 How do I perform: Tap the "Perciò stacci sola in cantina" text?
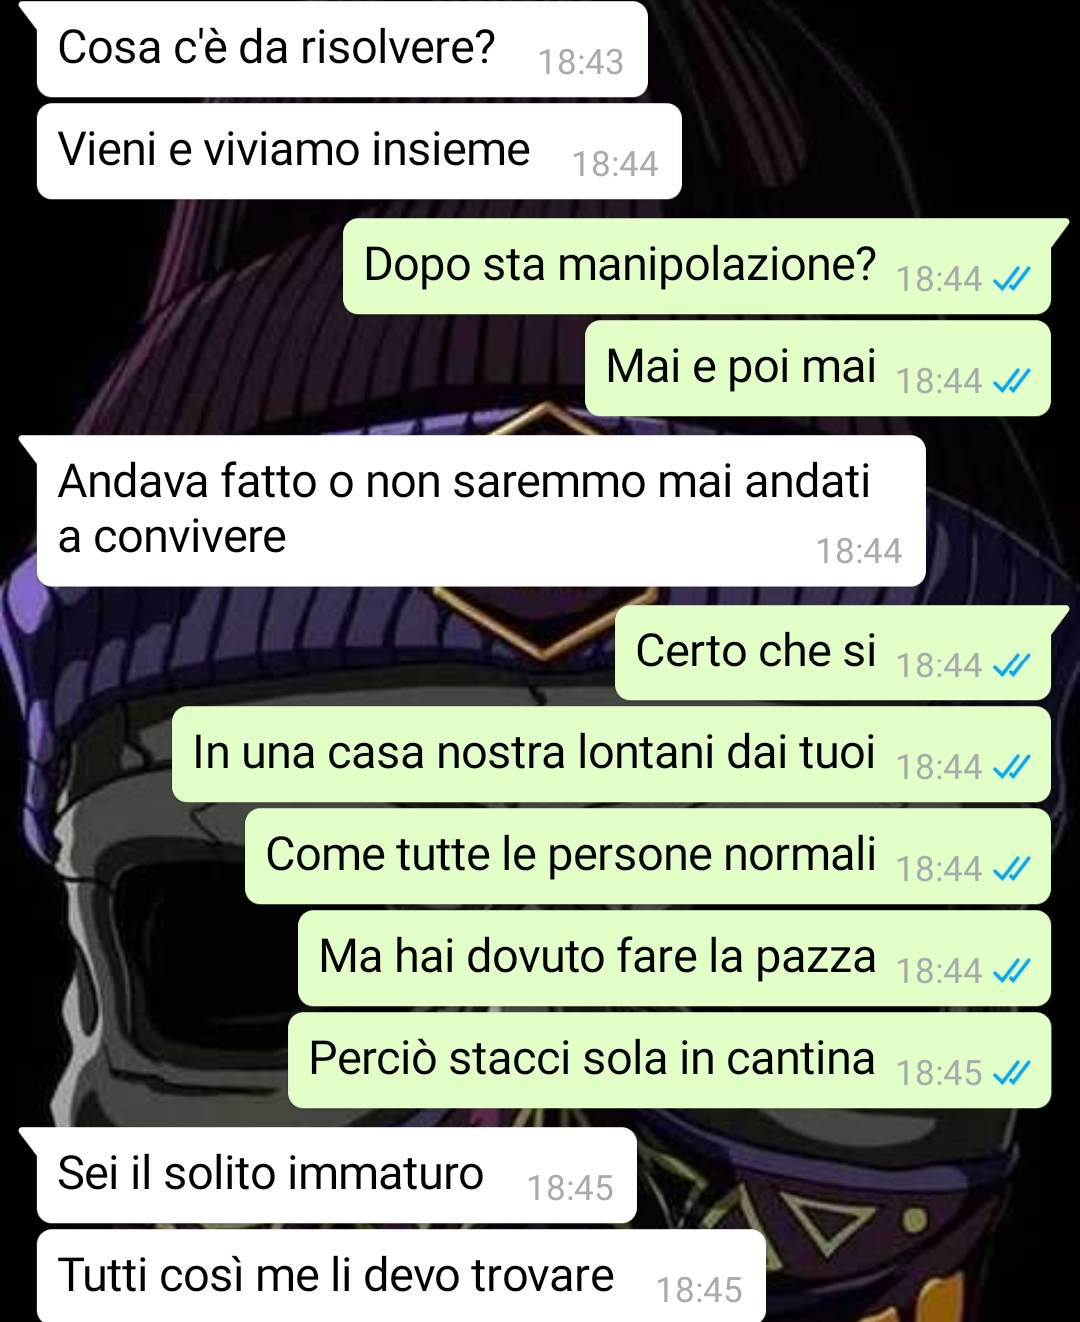click(x=592, y=1059)
